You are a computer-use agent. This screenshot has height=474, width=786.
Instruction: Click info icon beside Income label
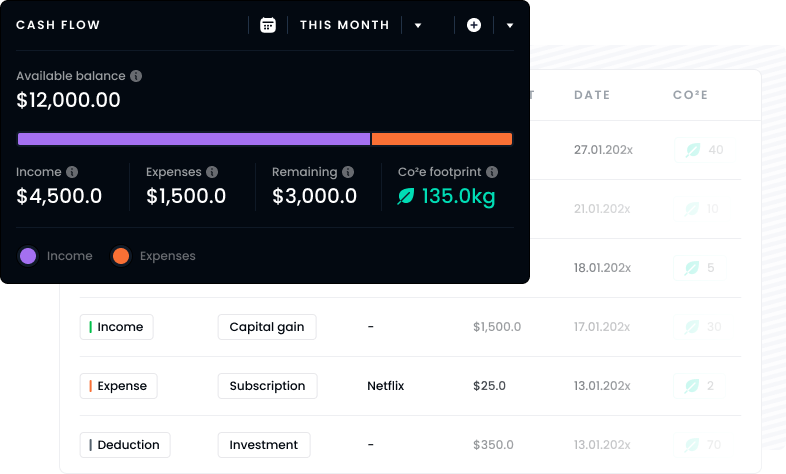(x=72, y=172)
